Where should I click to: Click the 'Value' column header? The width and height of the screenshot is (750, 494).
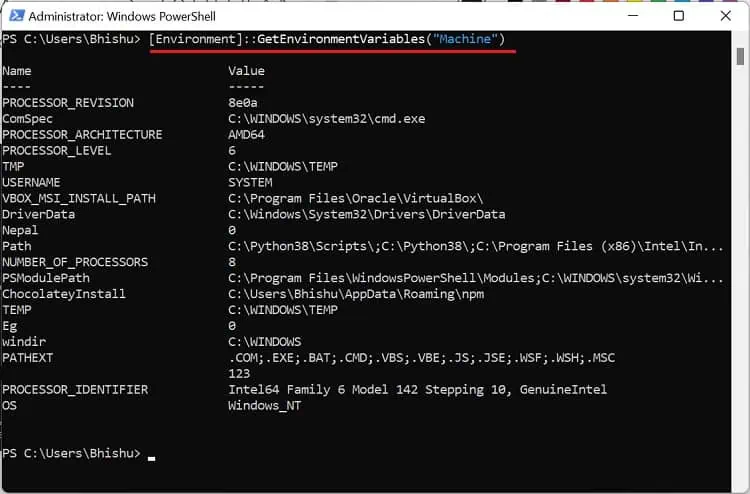tap(246, 71)
